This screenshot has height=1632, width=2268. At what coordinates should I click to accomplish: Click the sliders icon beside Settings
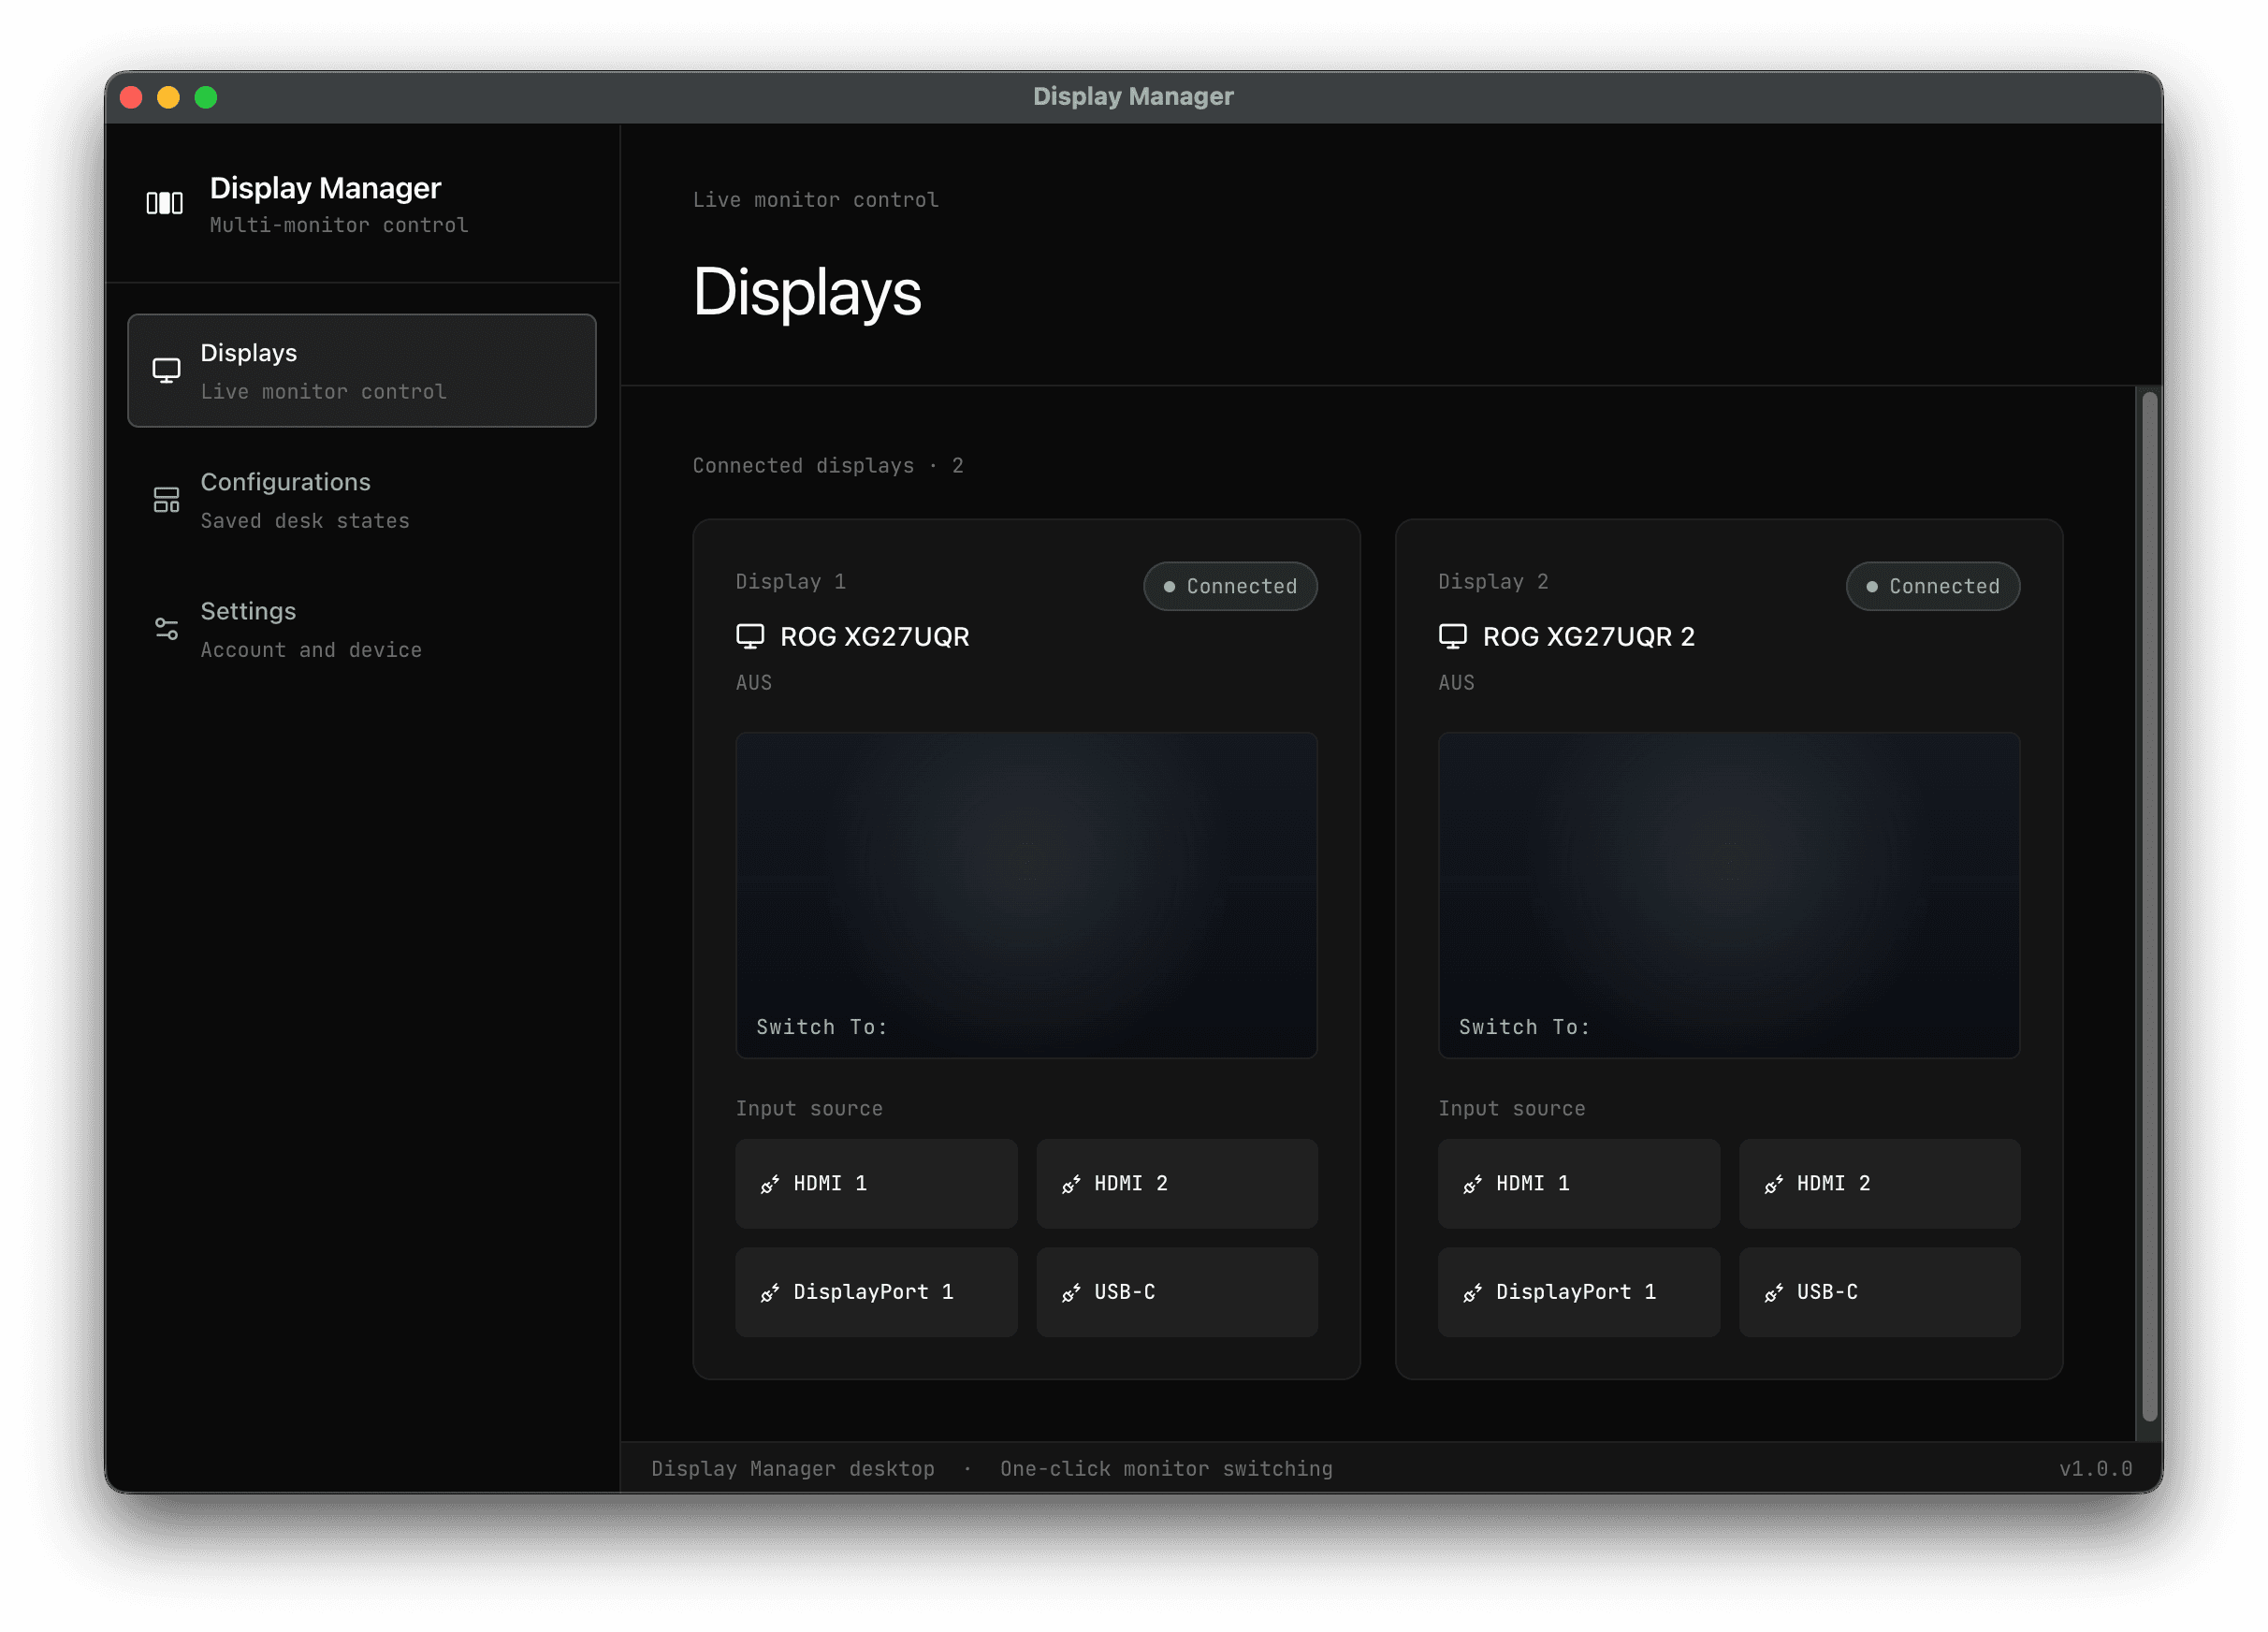tap(166, 629)
